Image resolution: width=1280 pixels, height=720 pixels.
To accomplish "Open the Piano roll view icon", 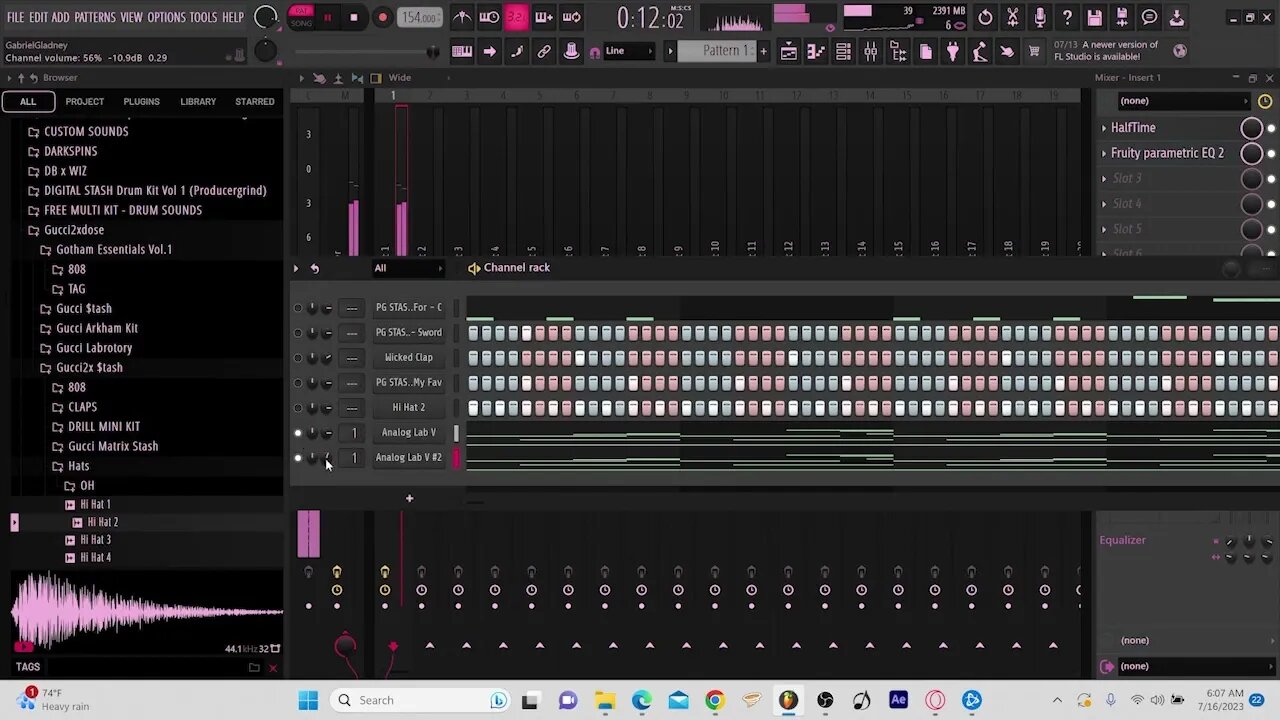I will 816,51.
